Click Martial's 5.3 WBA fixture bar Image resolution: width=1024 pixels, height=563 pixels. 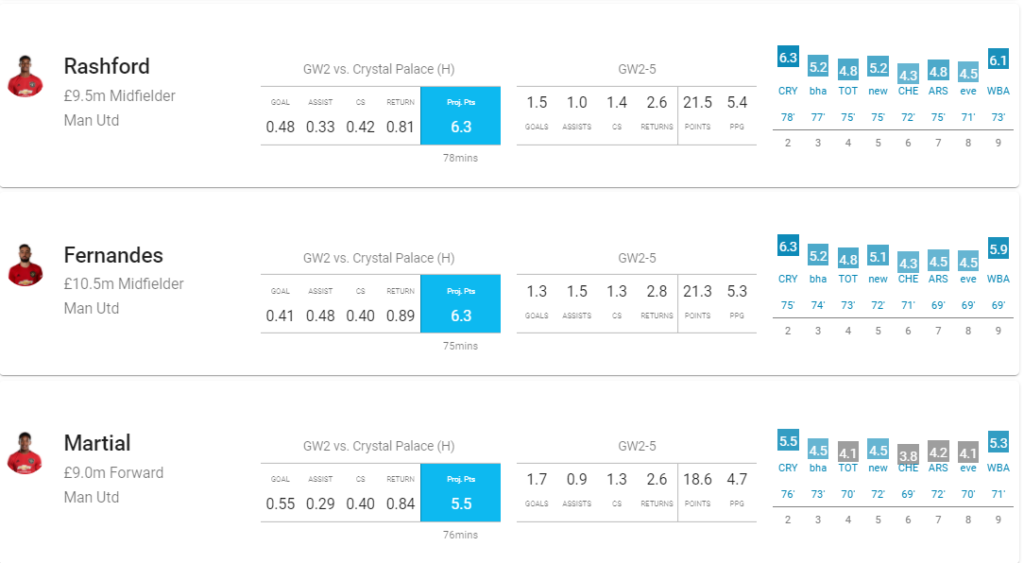click(x=998, y=441)
